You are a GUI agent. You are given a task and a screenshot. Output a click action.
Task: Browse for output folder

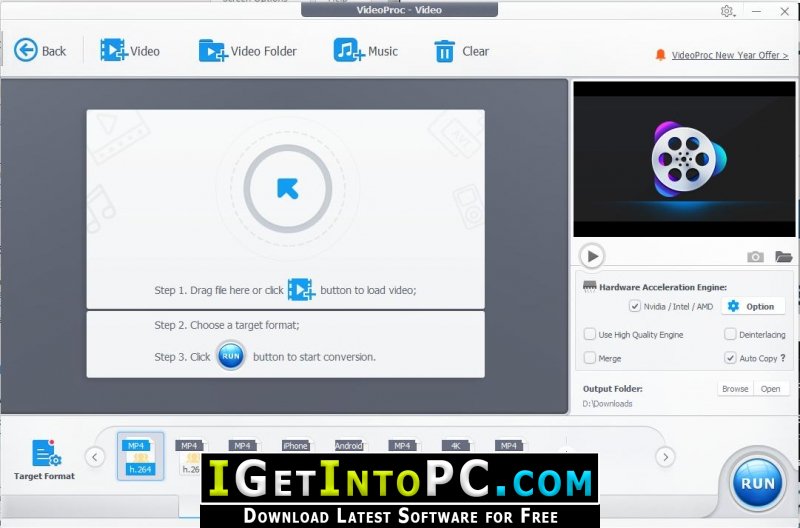pyautogui.click(x=735, y=388)
